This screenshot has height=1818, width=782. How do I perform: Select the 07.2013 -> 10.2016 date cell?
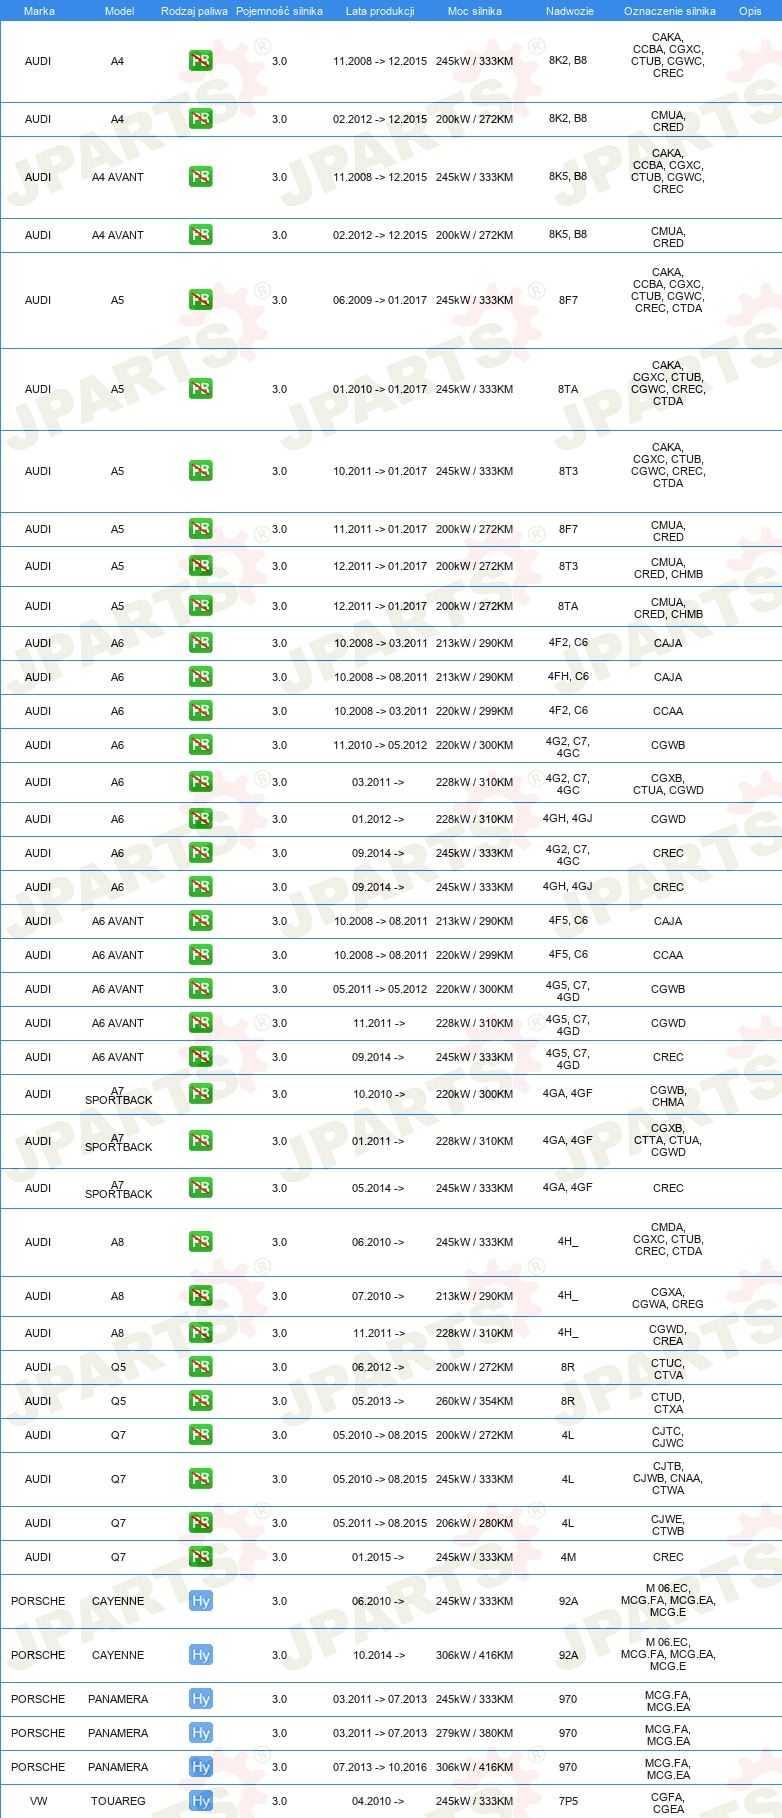point(380,1767)
